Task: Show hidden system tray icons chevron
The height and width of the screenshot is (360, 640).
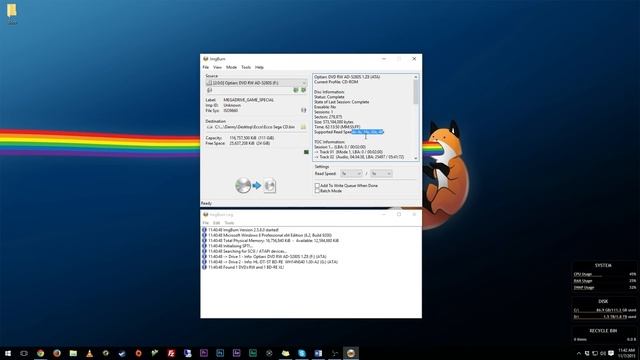Action: point(578,353)
